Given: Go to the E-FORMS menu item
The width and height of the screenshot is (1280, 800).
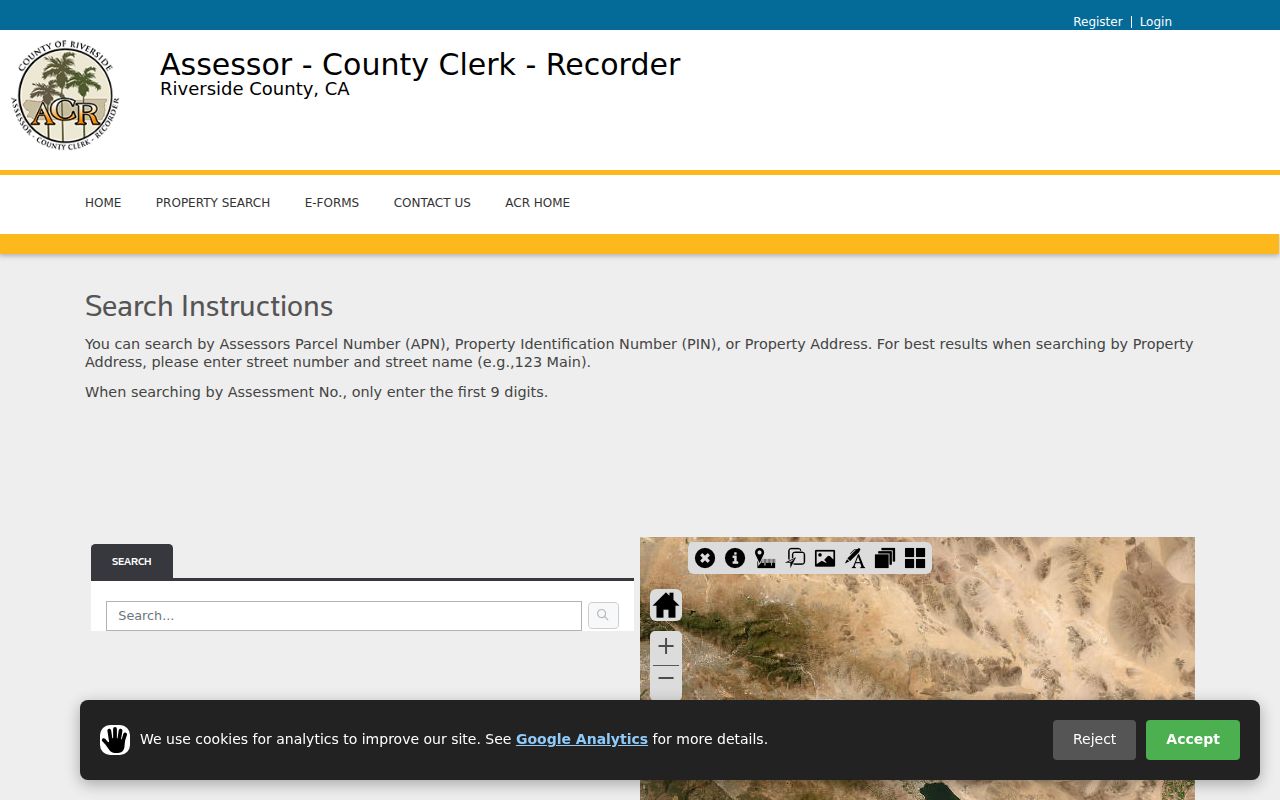Looking at the screenshot, I should (332, 203).
